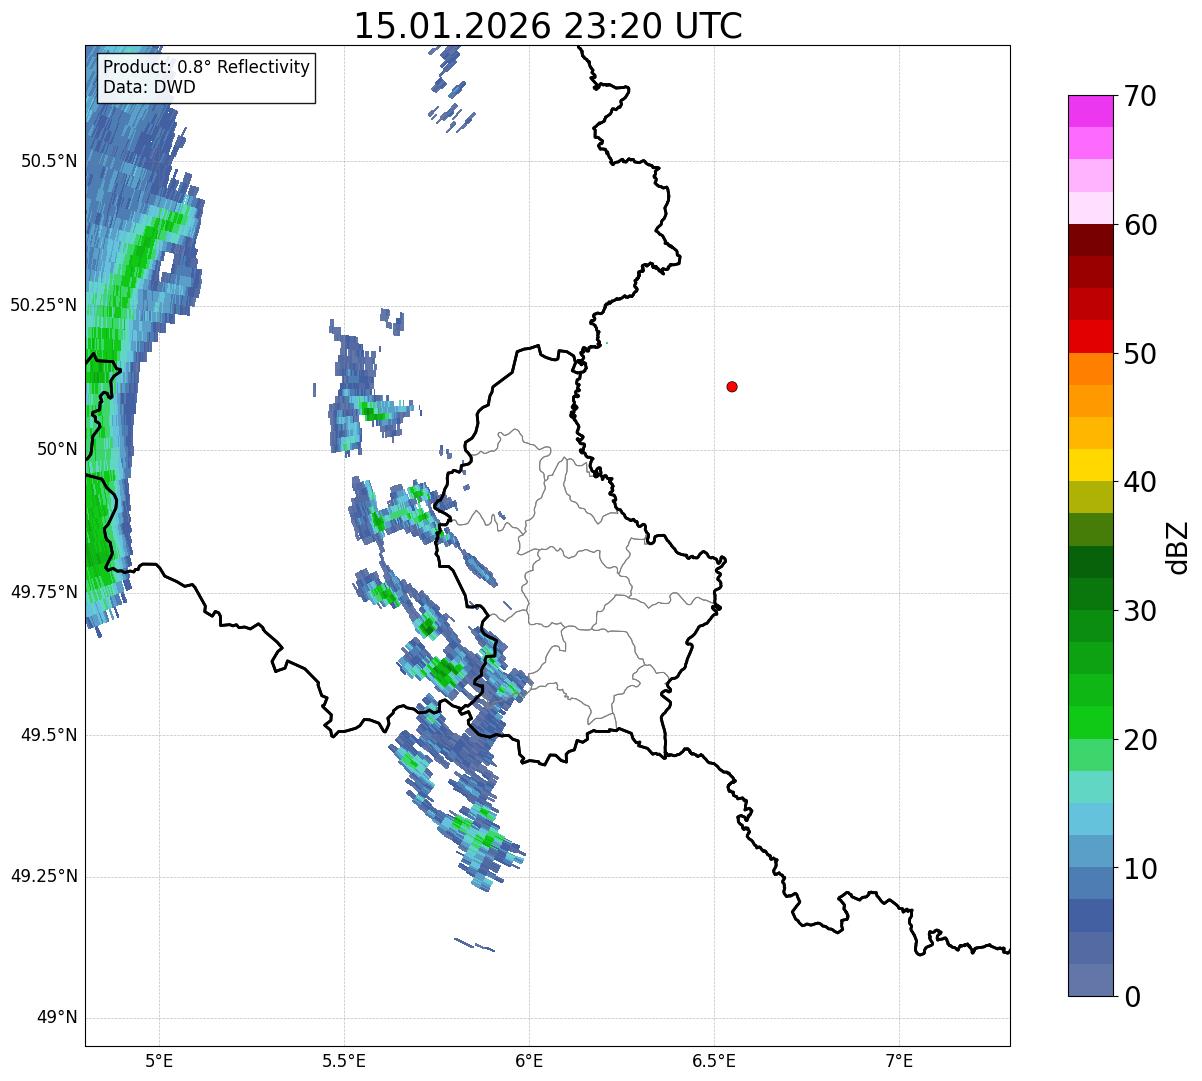Viewport: 1202px width, 1081px height.
Task: Click the 'dBZ' colorbar axis label
Action: [1179, 547]
